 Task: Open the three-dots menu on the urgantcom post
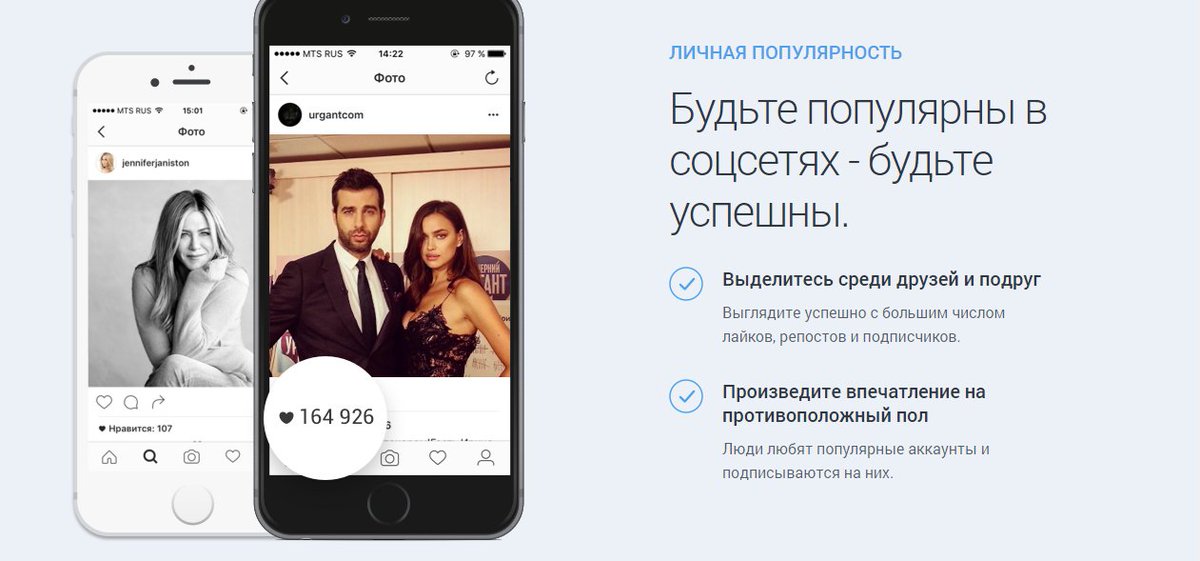pos(492,115)
